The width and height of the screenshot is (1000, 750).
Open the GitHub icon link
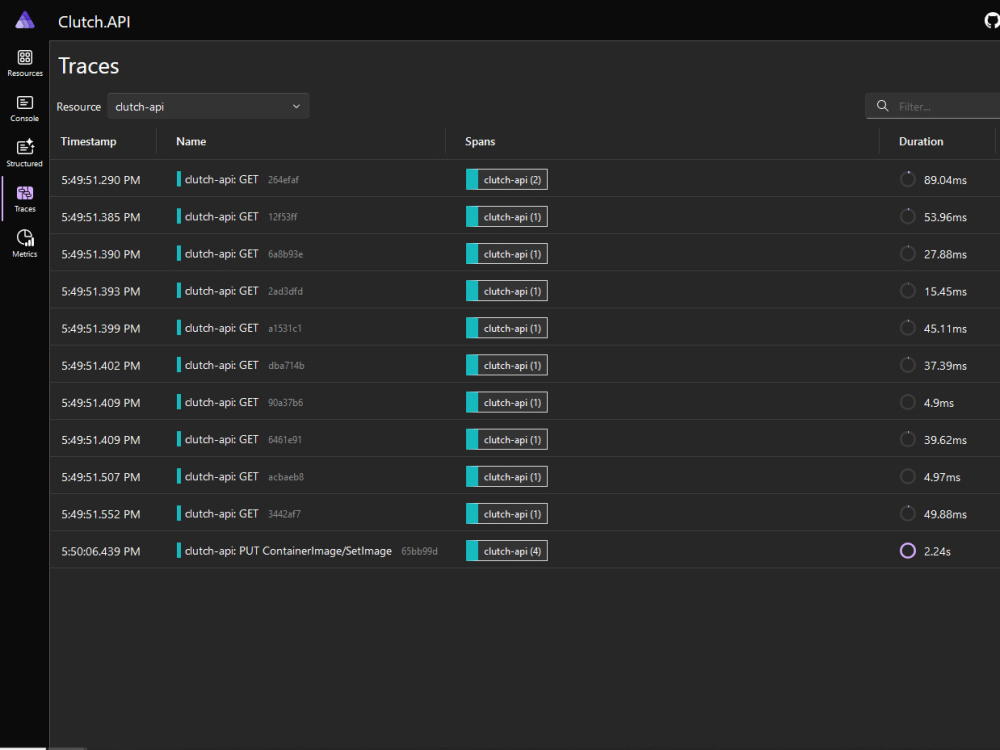992,21
